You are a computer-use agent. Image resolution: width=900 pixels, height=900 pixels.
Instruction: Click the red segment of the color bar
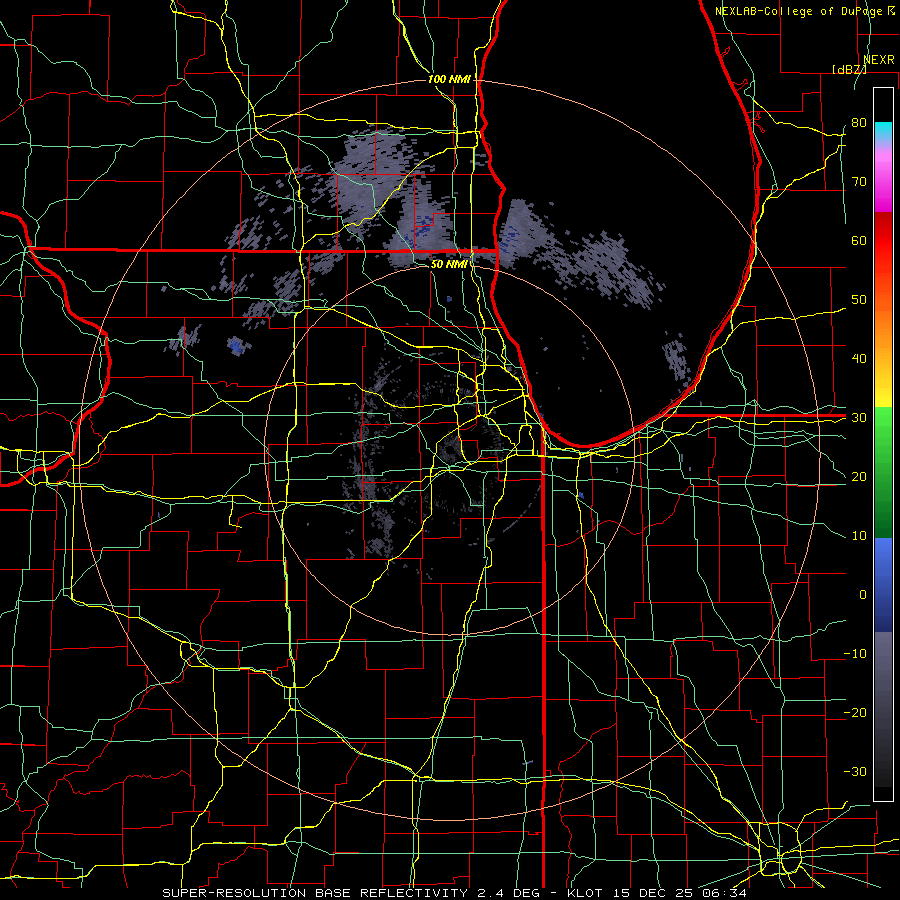pyautogui.click(x=883, y=242)
